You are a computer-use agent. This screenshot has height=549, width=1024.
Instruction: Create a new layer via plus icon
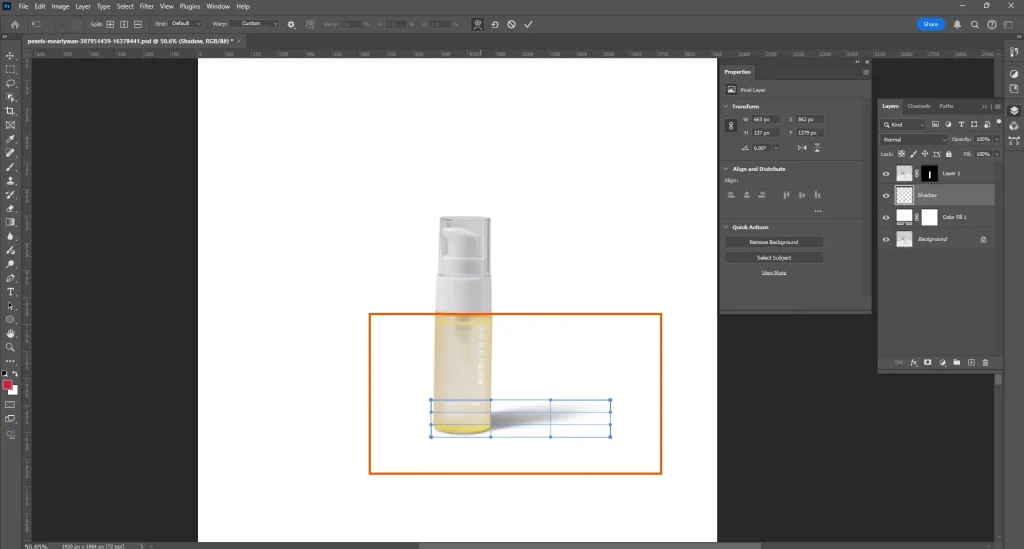(x=971, y=362)
